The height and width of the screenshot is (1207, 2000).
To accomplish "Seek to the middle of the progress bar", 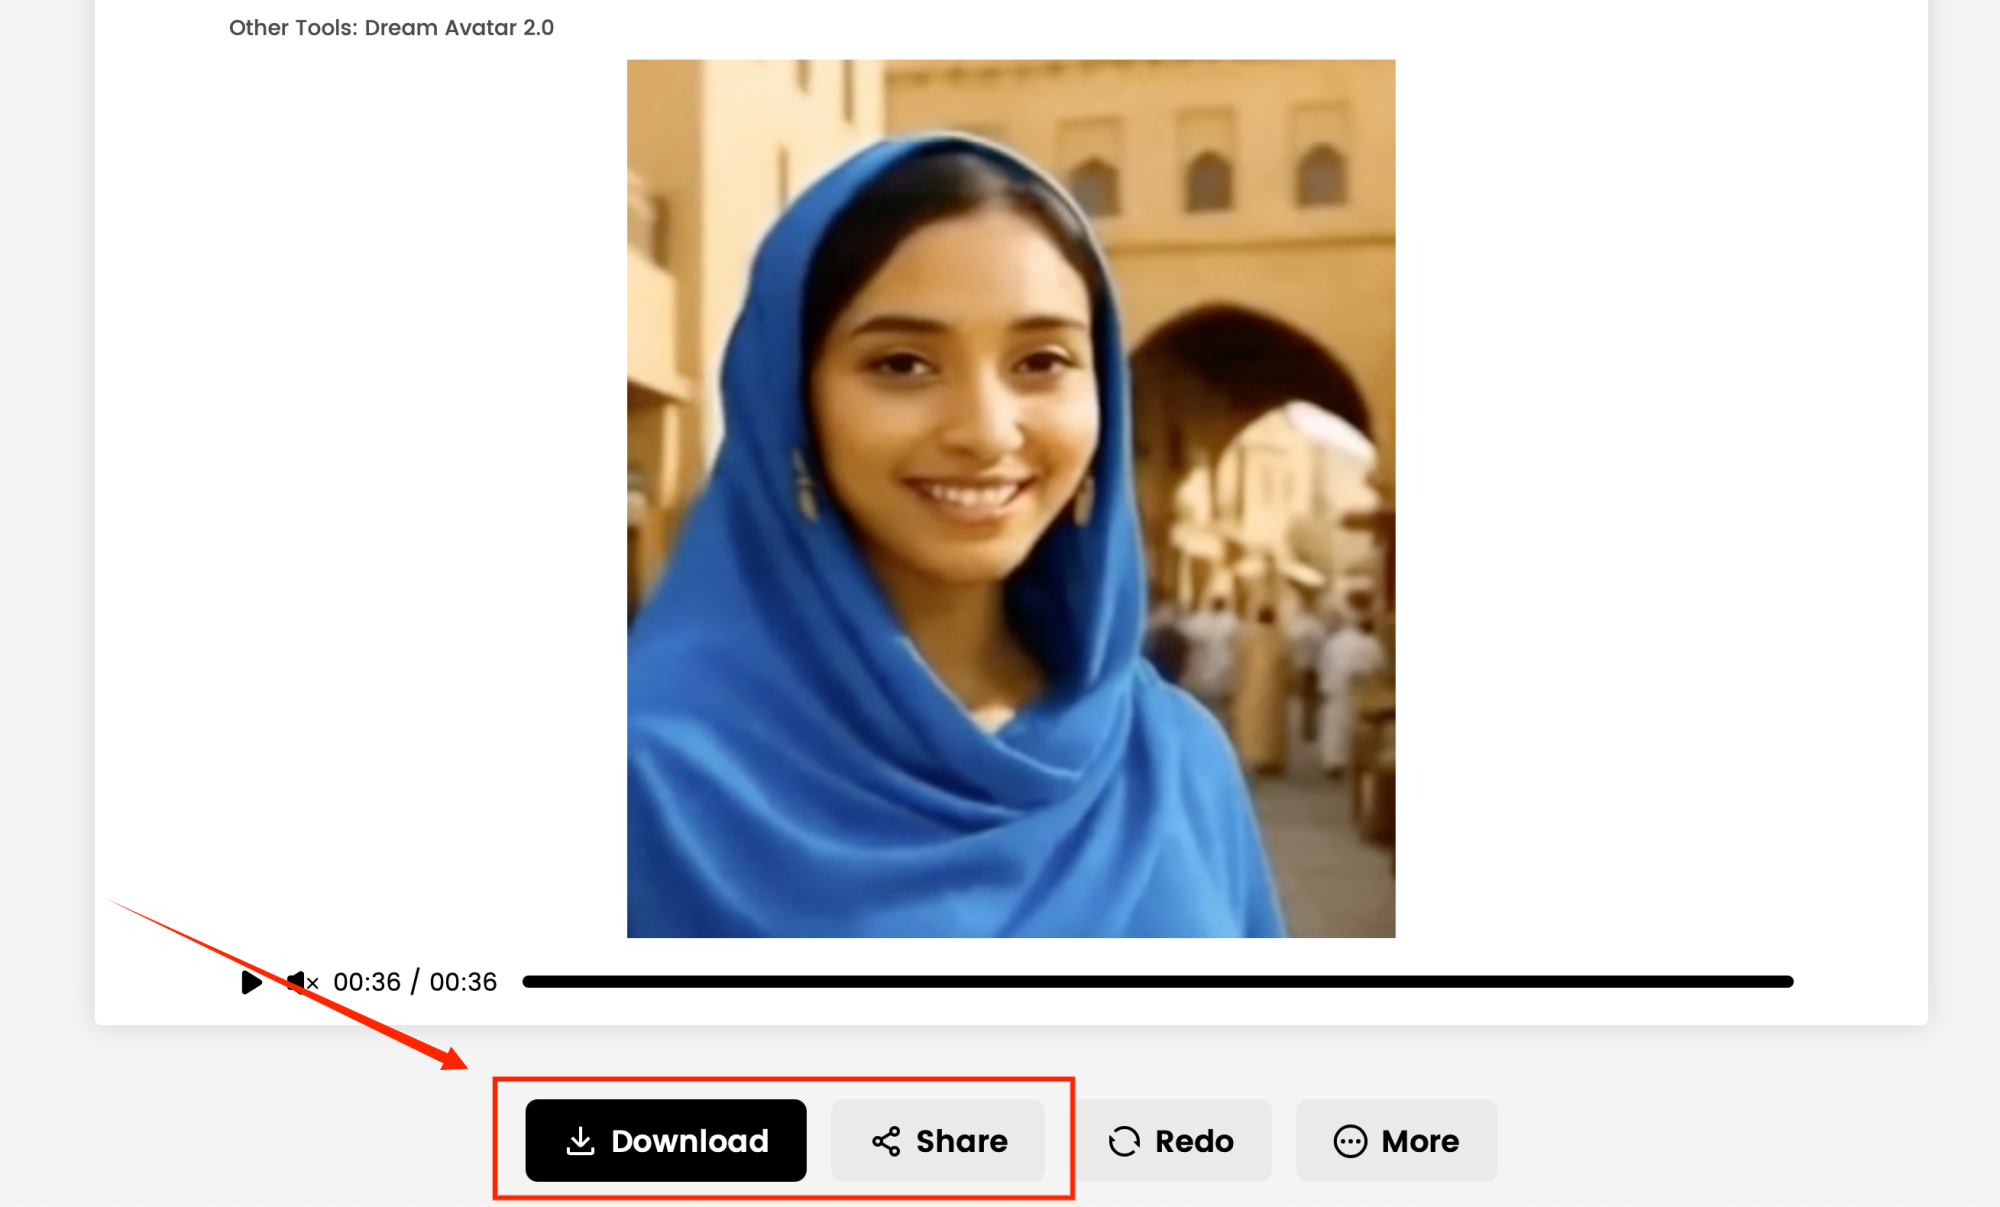I will (x=1157, y=982).
